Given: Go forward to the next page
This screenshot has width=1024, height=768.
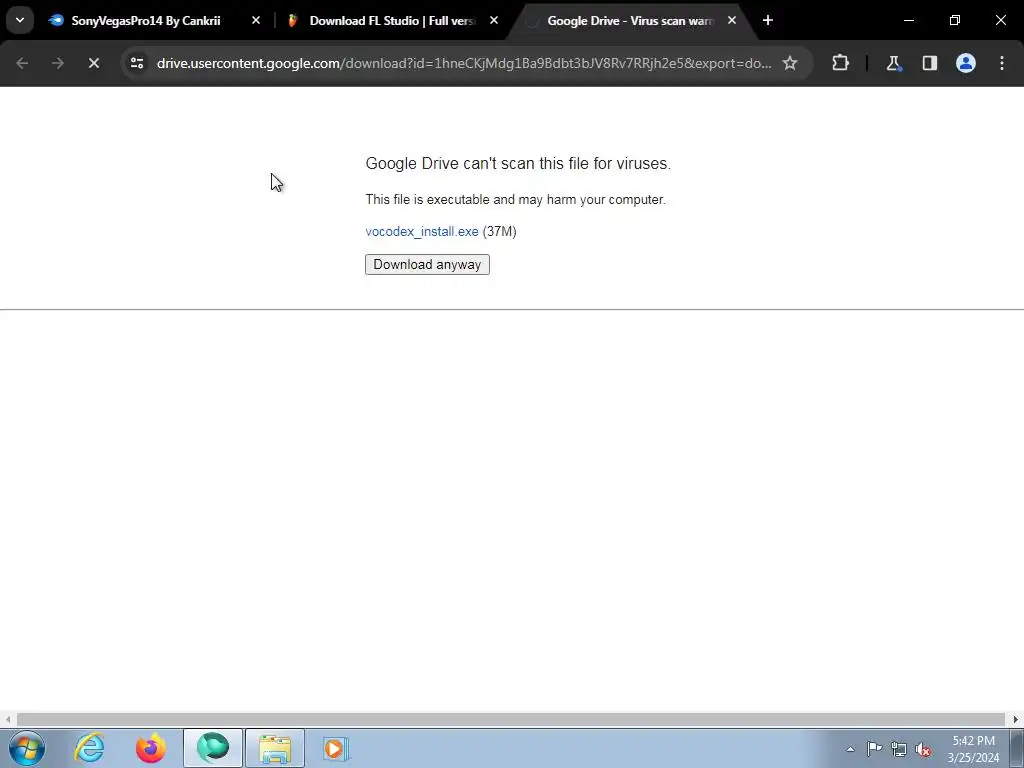Looking at the screenshot, I should pos(57,63).
